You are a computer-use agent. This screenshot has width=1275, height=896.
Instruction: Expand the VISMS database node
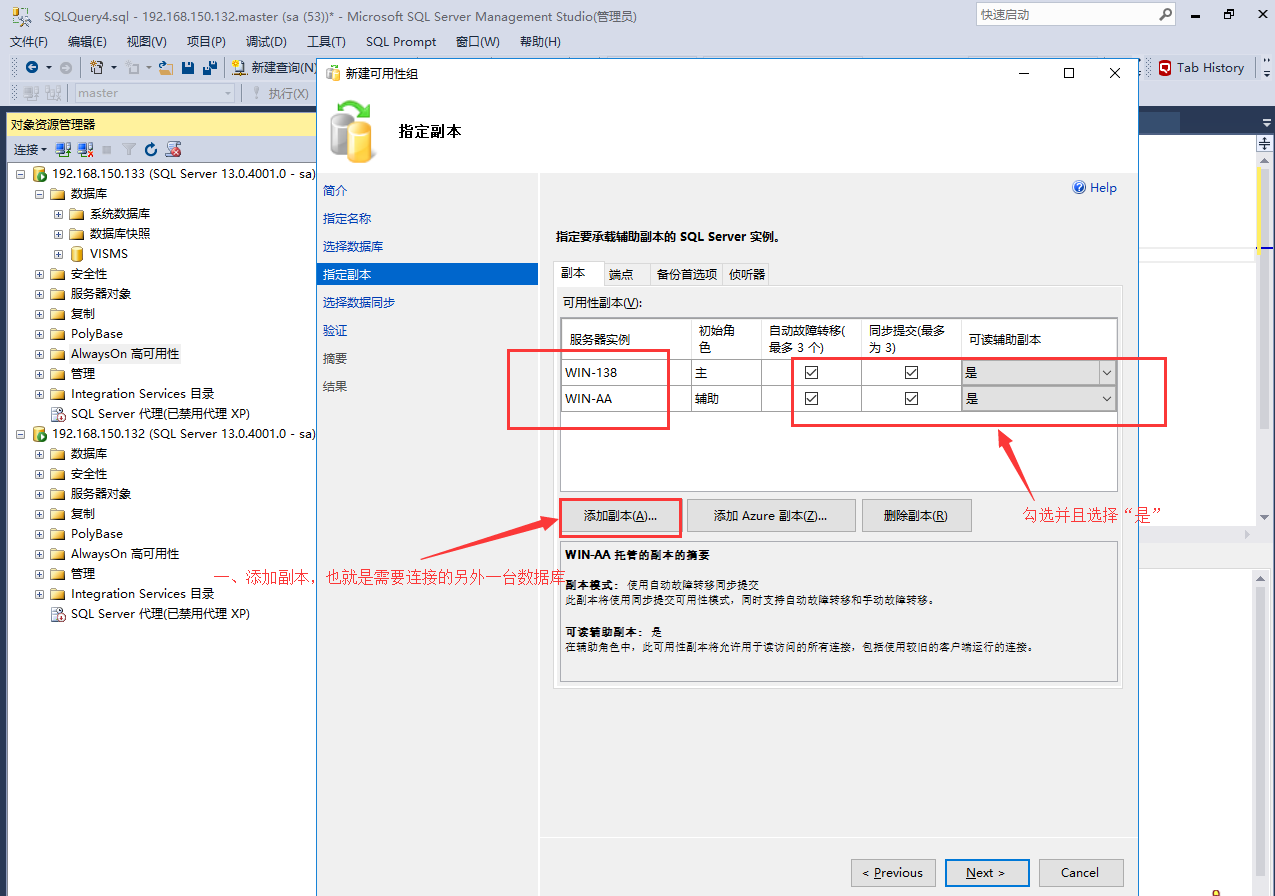coord(57,253)
